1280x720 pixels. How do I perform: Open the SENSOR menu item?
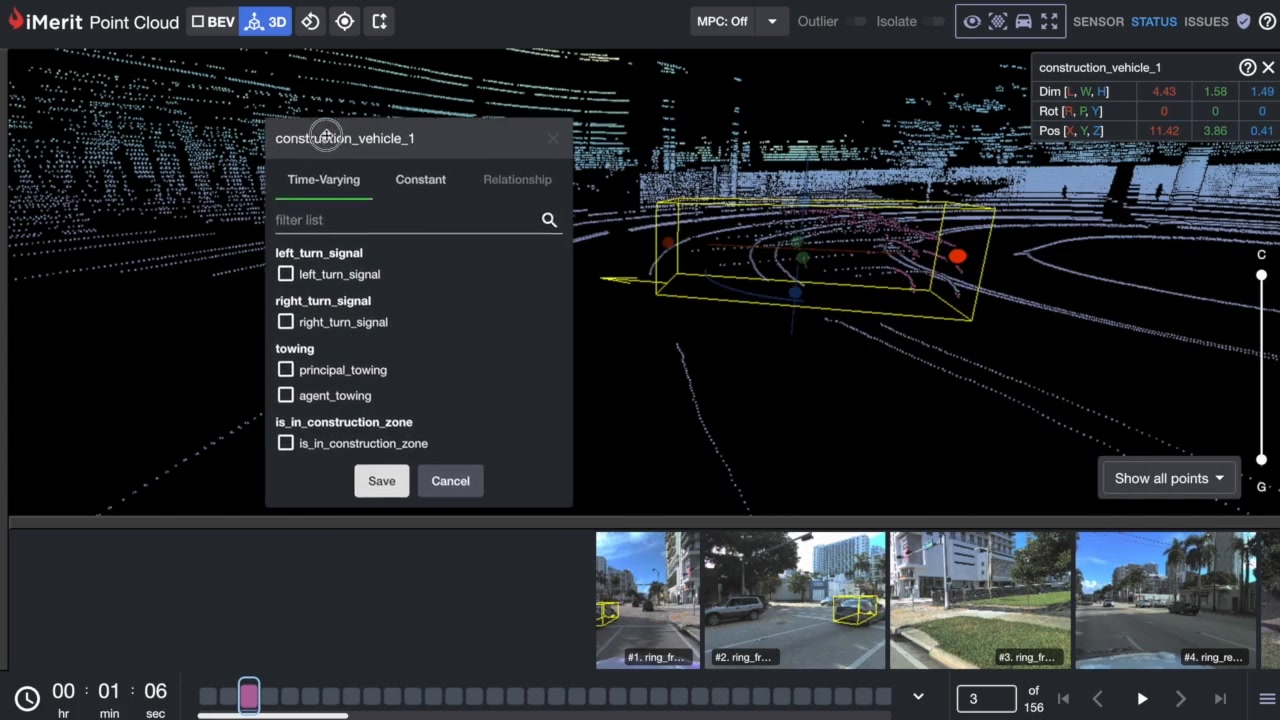click(x=1098, y=21)
